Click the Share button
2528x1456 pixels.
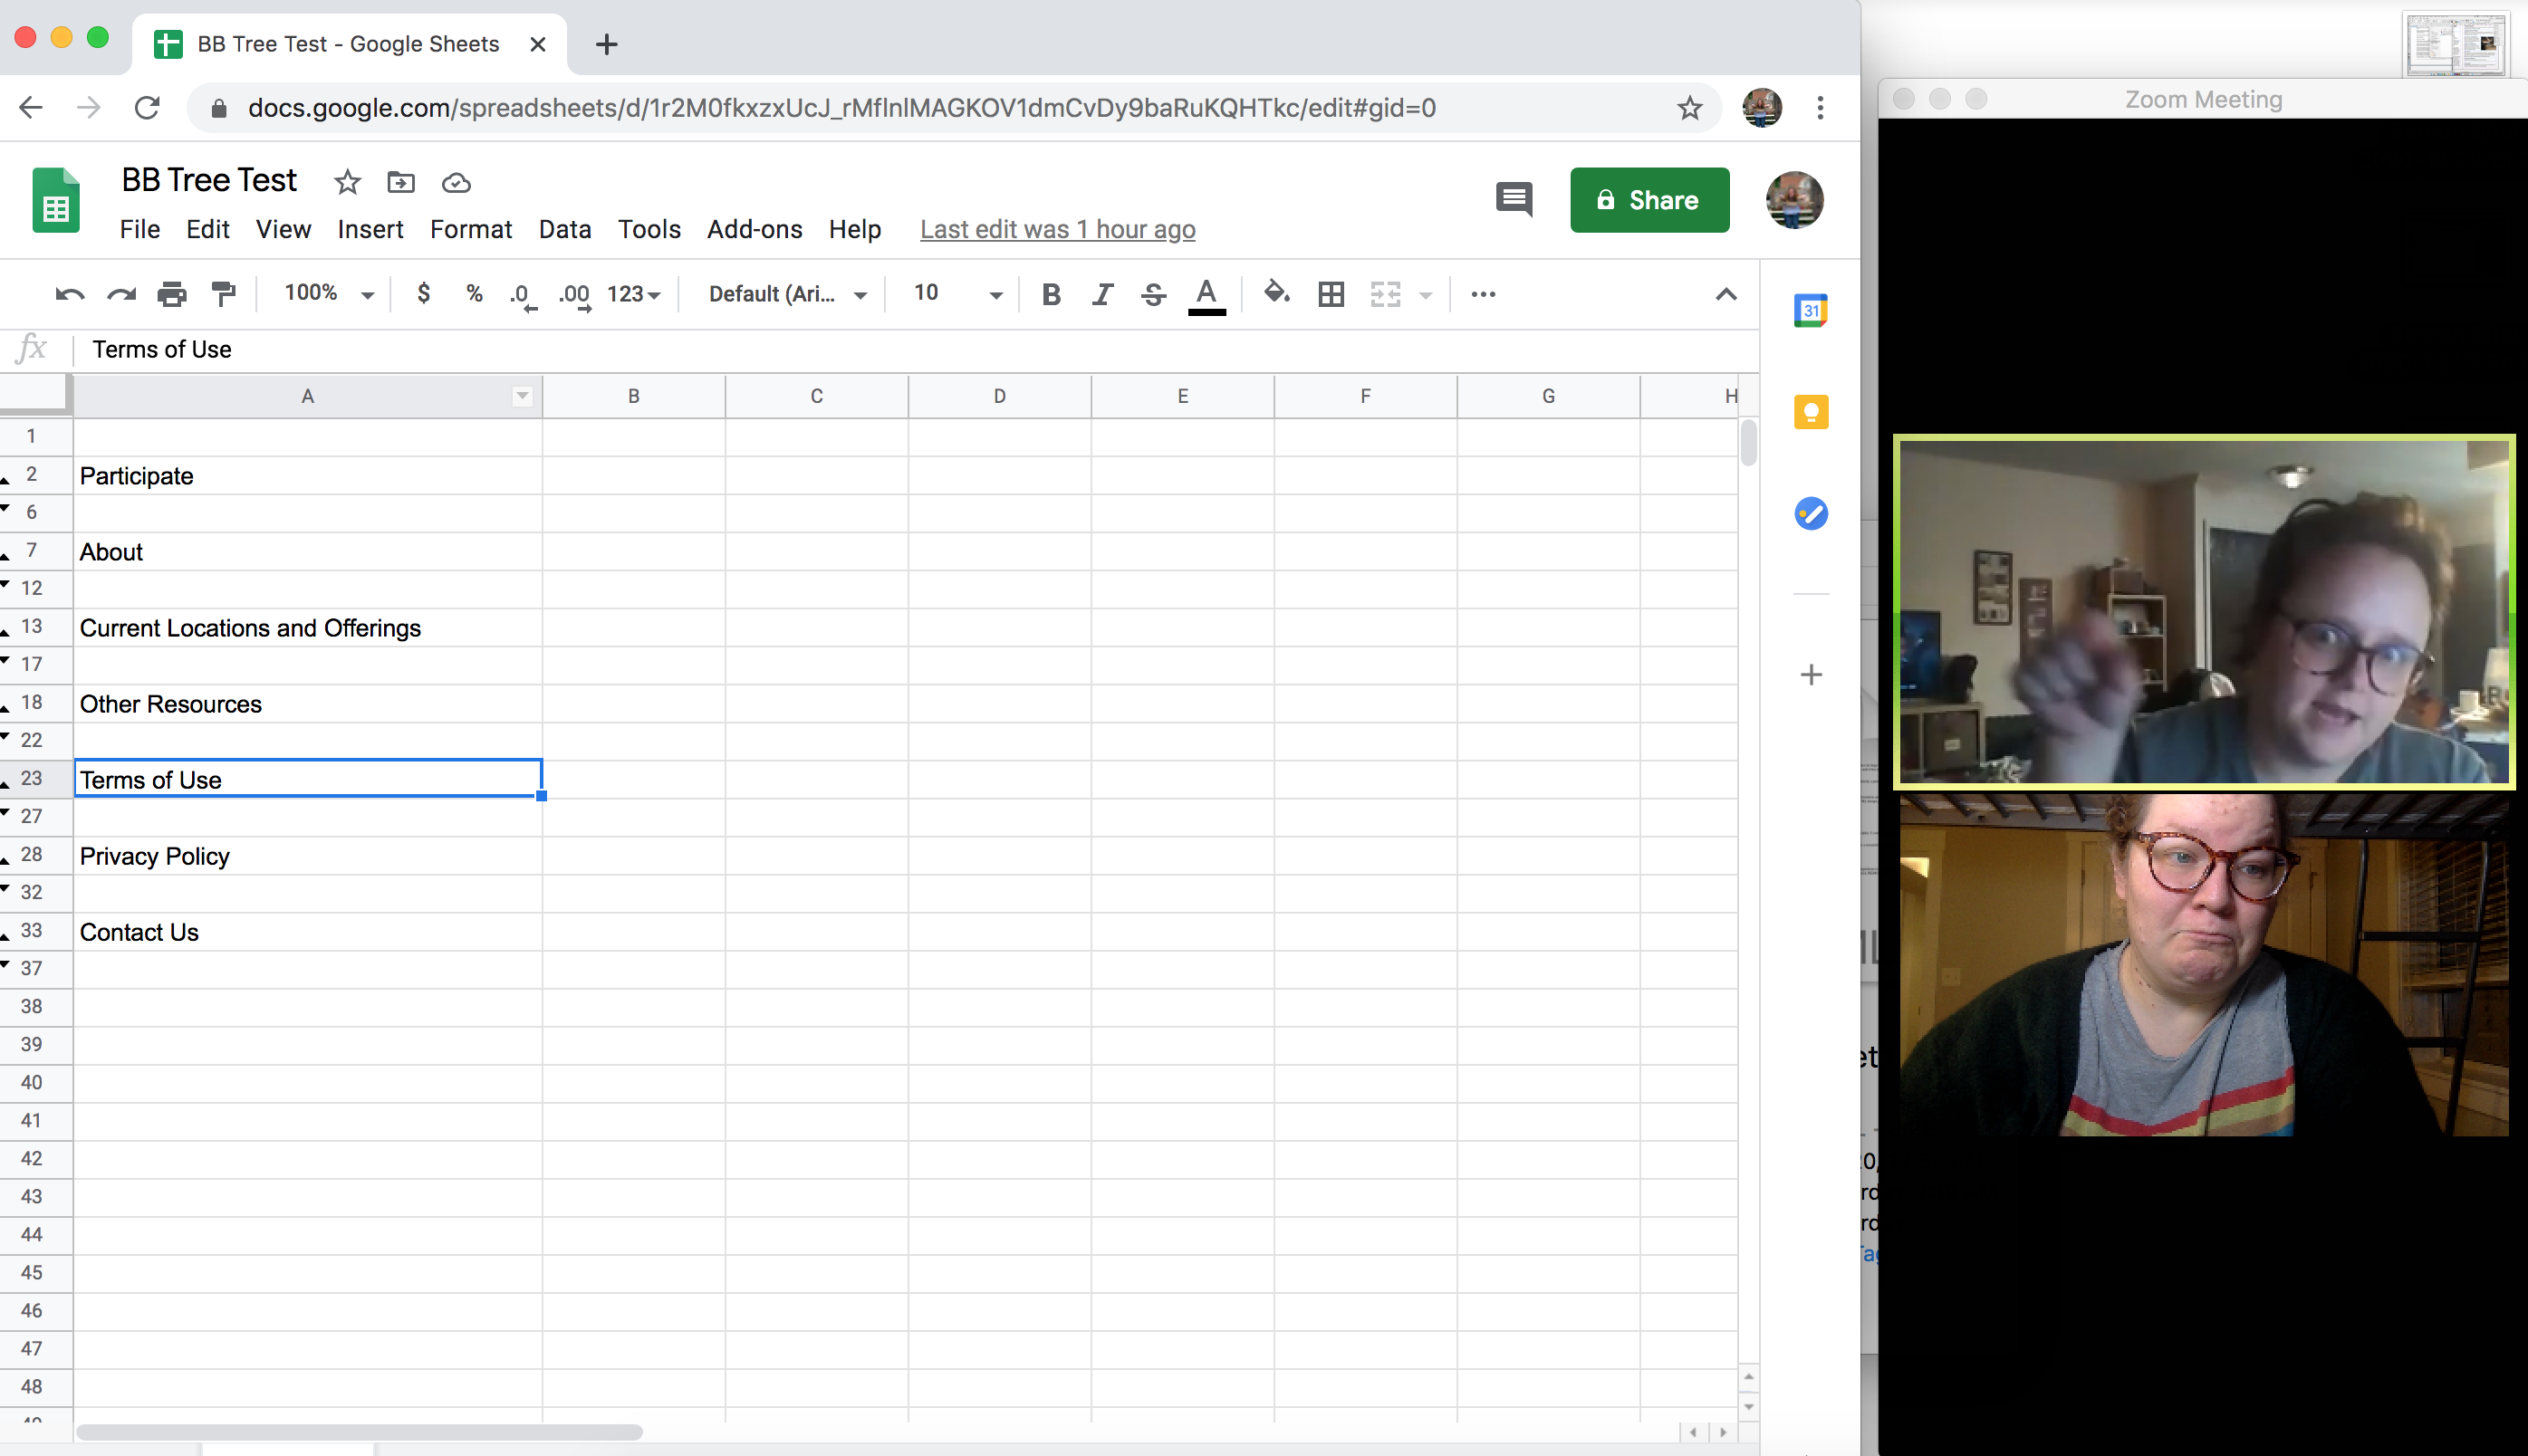(x=1649, y=199)
